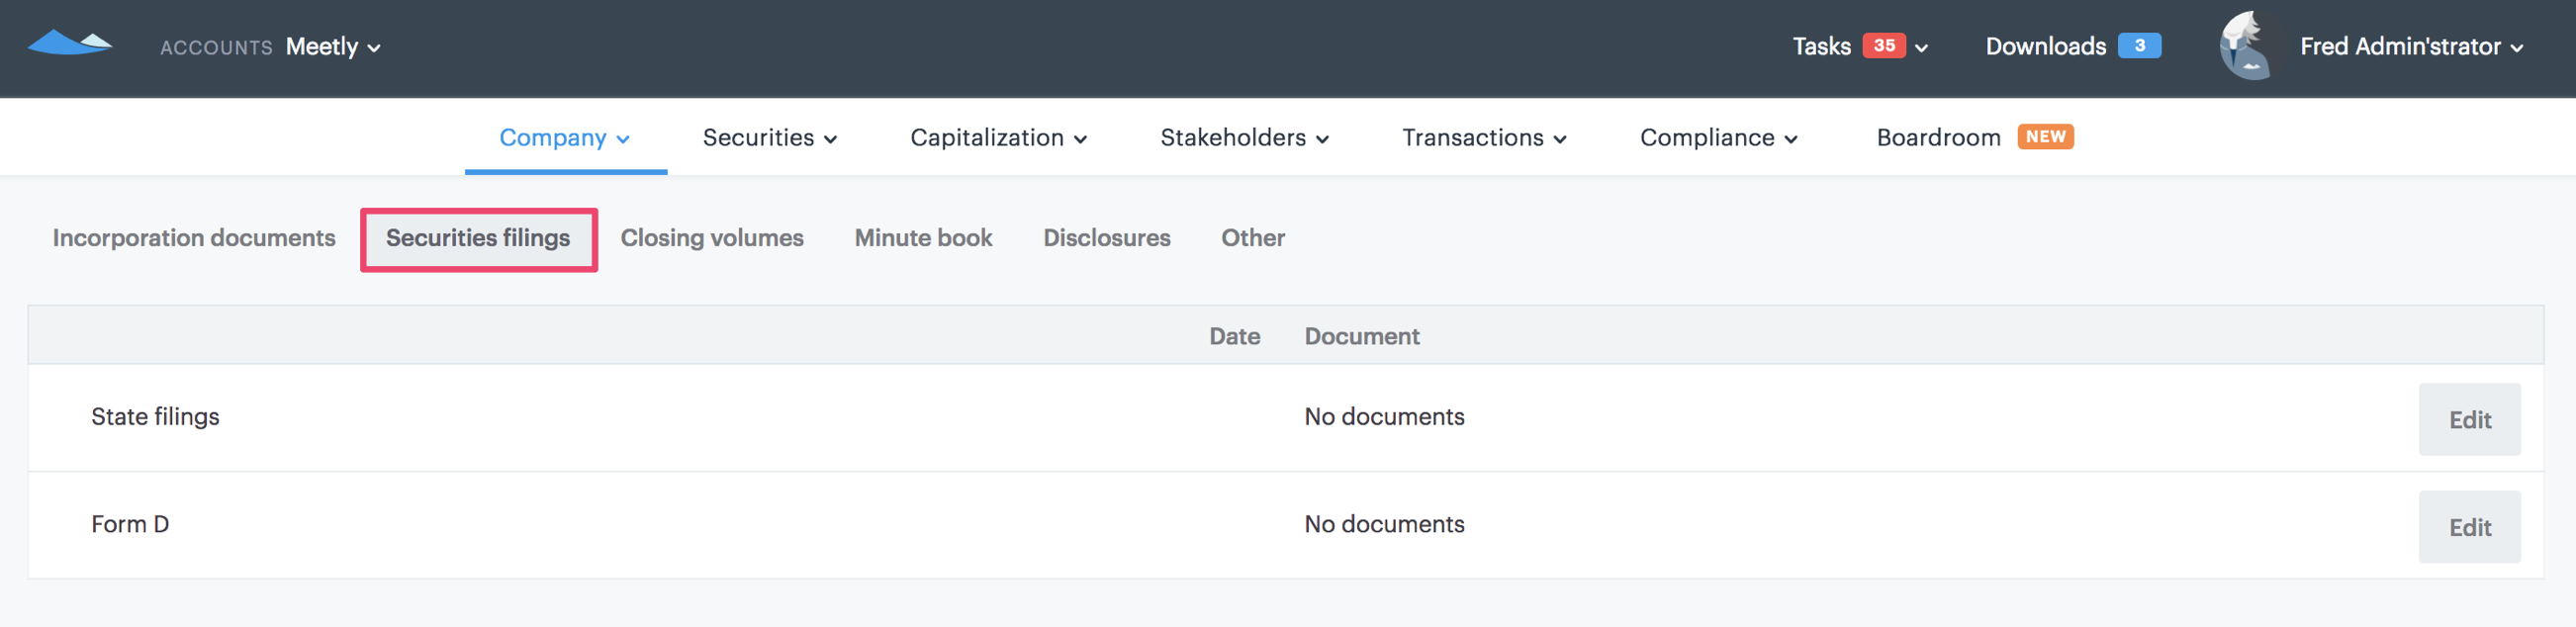
Task: Open the Compliance menu
Action: point(1718,137)
